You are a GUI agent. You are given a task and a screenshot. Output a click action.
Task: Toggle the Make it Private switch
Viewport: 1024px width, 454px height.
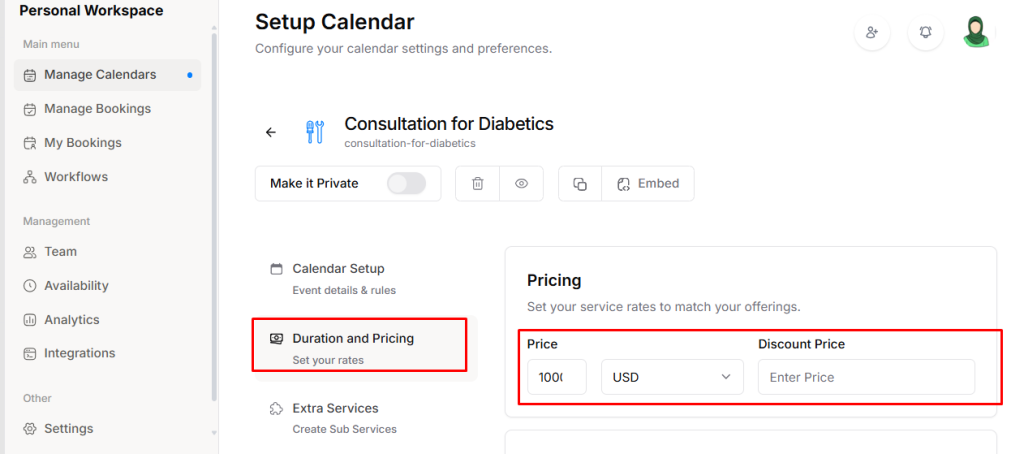(406, 183)
